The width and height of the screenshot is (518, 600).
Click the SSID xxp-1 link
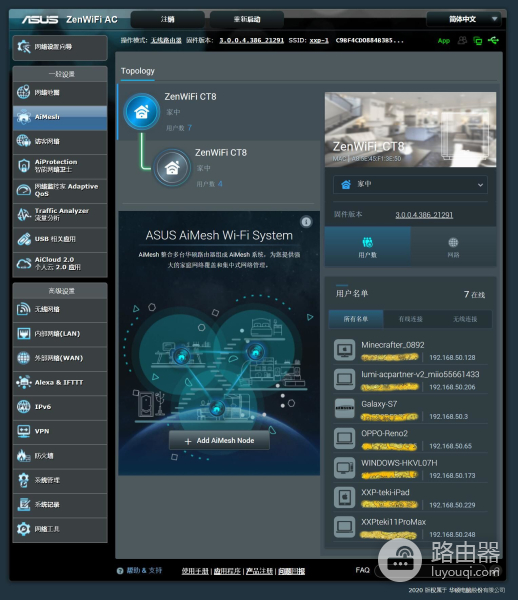[319, 41]
